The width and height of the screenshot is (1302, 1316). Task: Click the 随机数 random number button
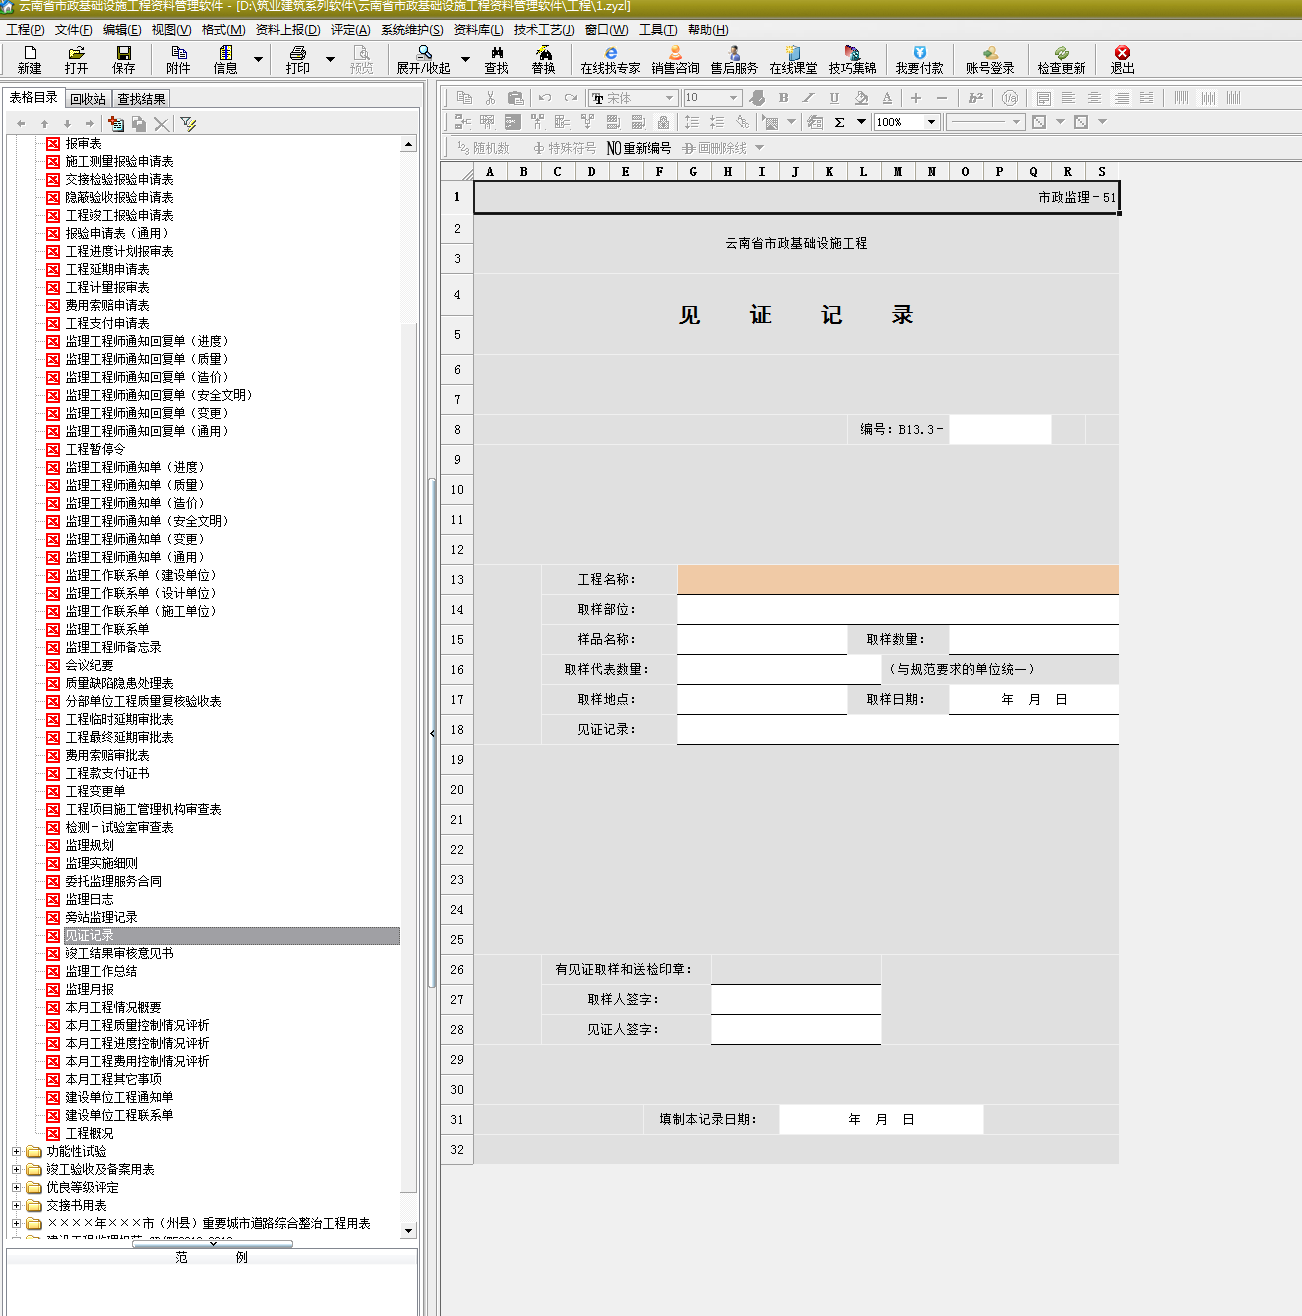click(x=483, y=148)
